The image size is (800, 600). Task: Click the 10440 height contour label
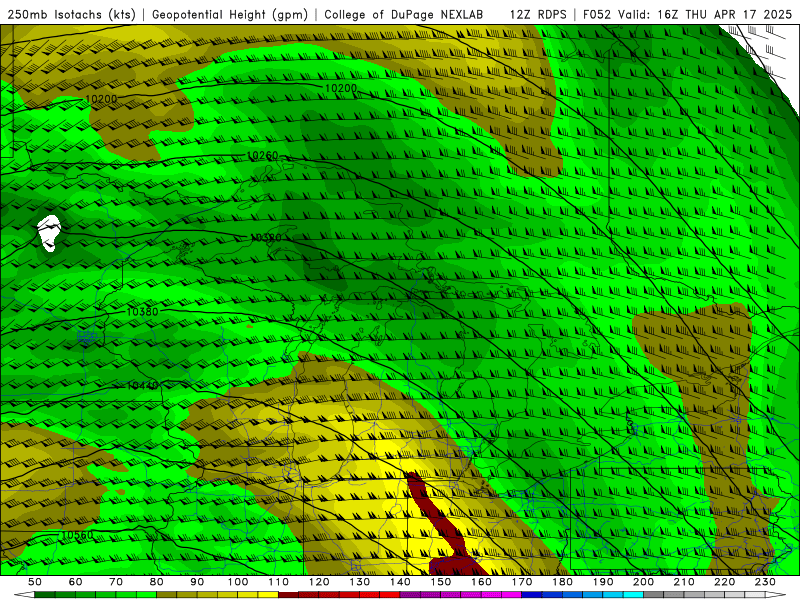pyautogui.click(x=142, y=386)
